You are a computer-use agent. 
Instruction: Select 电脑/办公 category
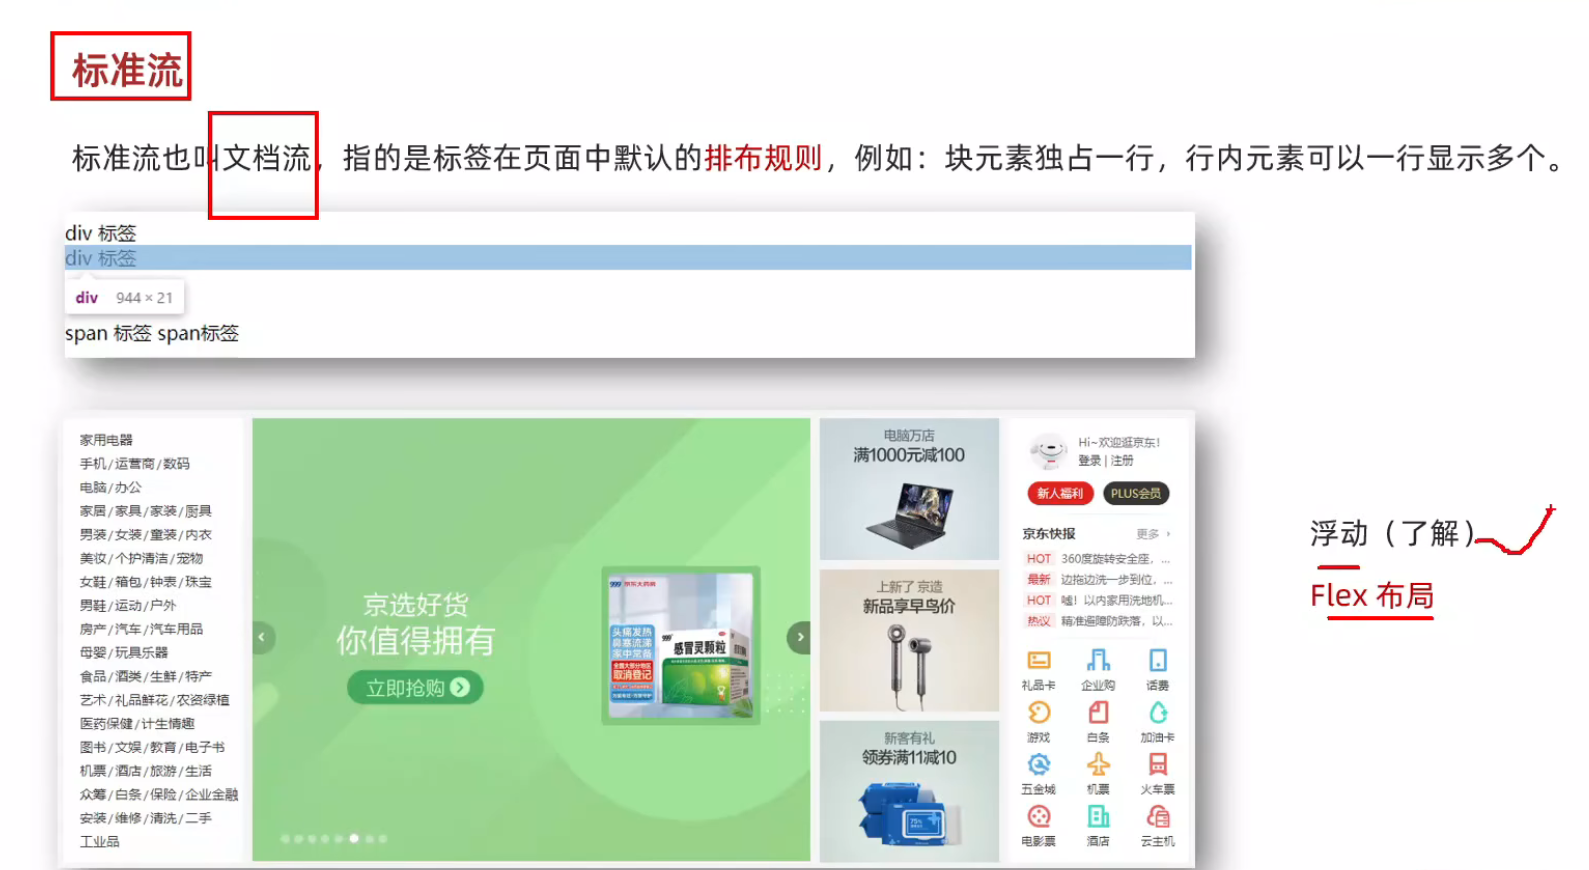(111, 488)
